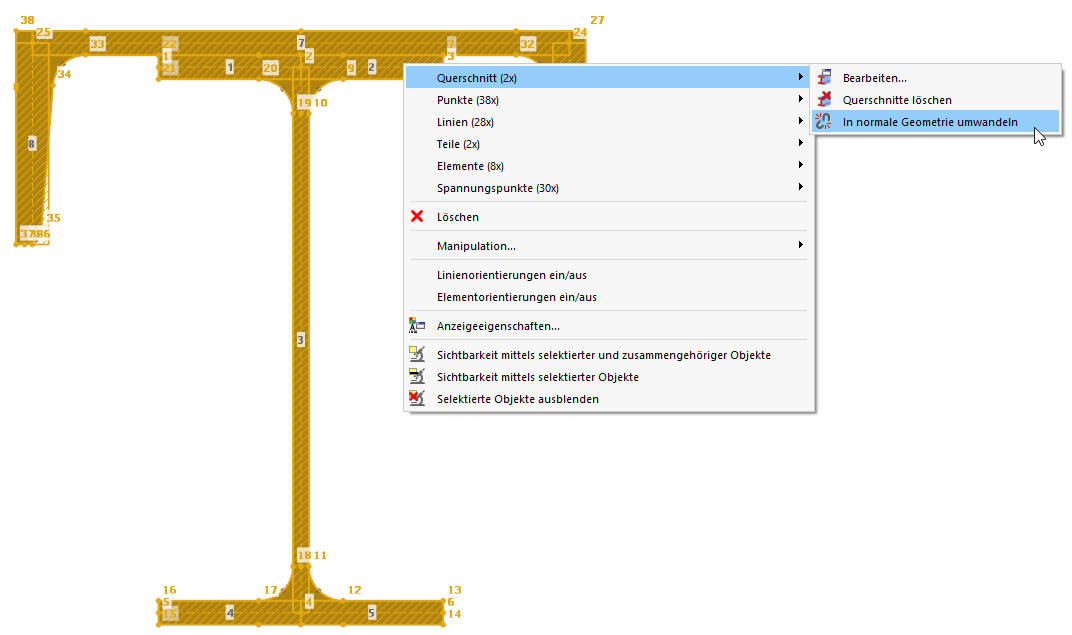The height and width of the screenshot is (635, 1072).
Task: Click Sichtbarkeit mittels selektierter Objekte icon
Action: tap(417, 376)
